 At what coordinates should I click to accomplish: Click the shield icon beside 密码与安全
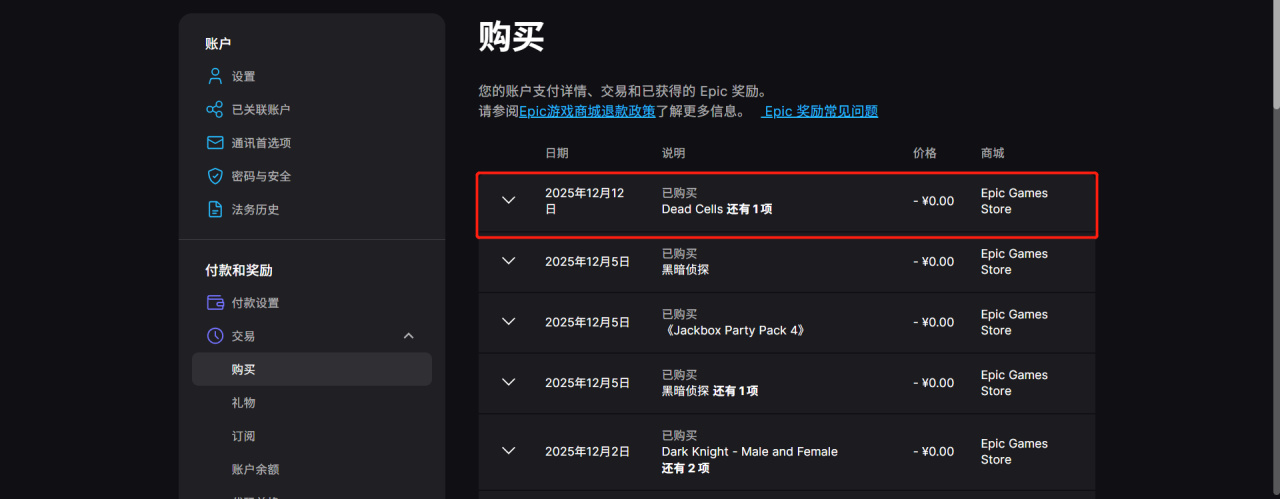[214, 176]
